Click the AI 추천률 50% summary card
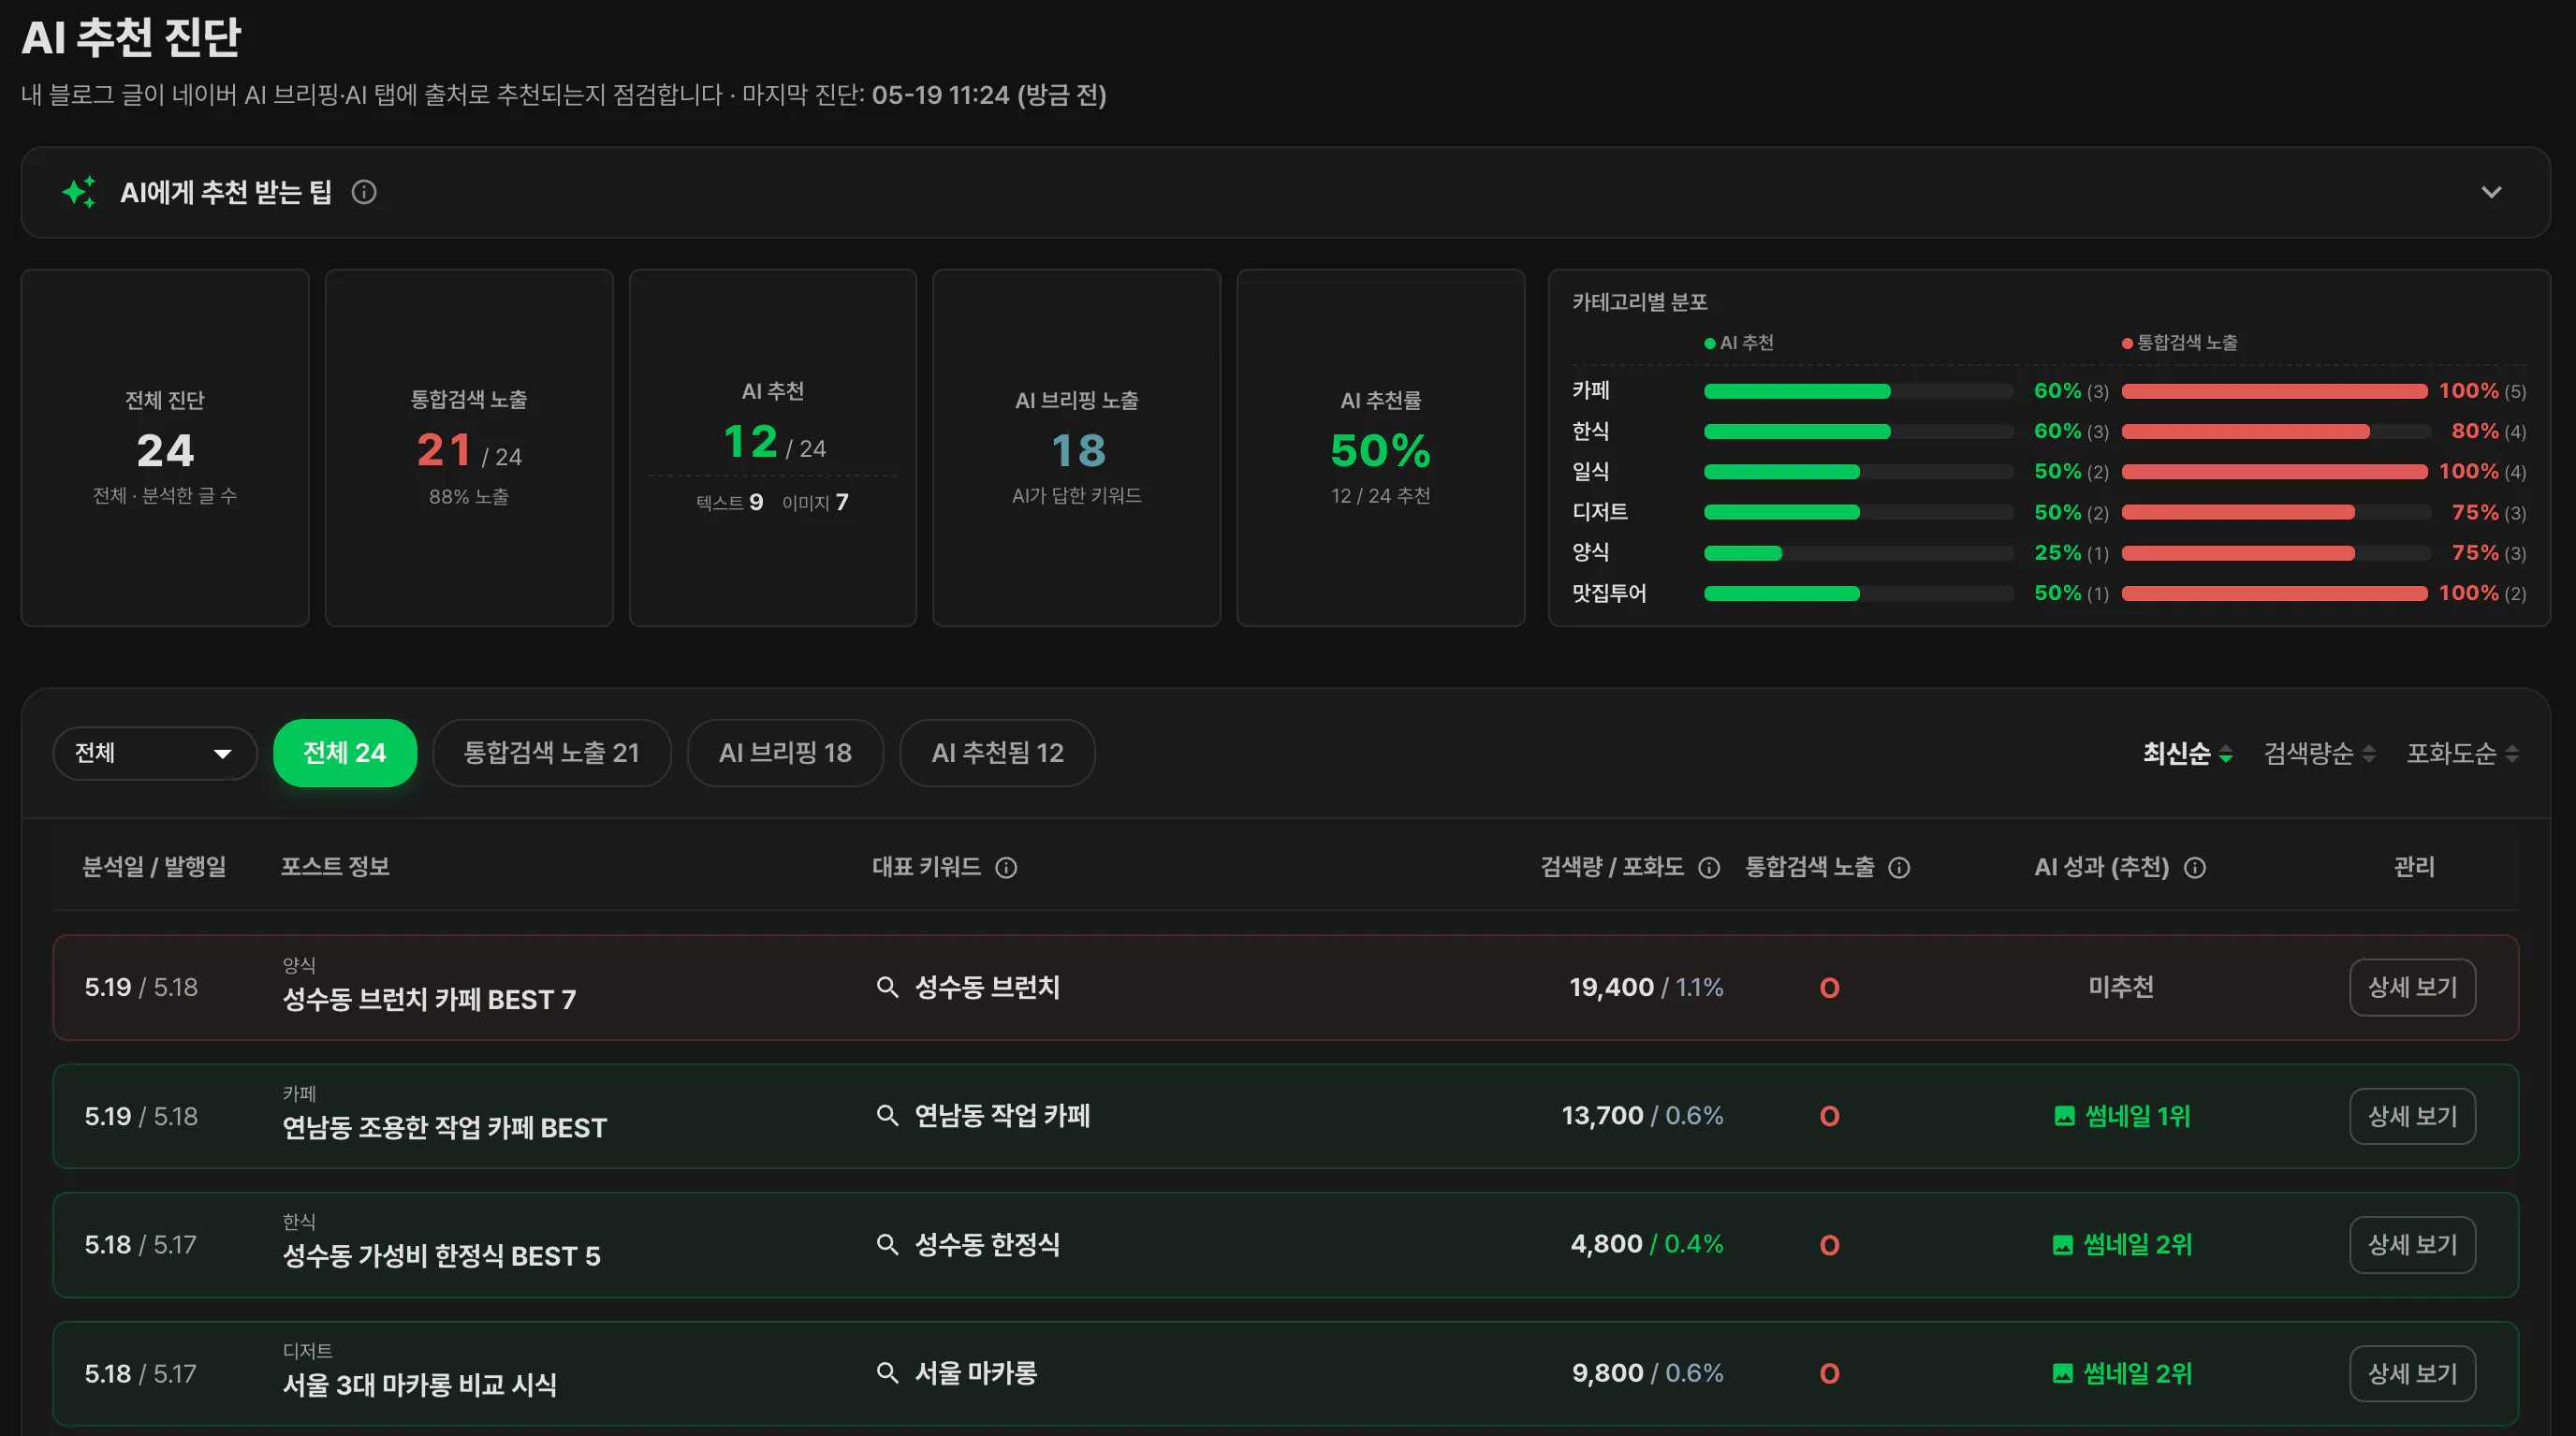Screen dimensions: 2576x1436 [1380, 448]
